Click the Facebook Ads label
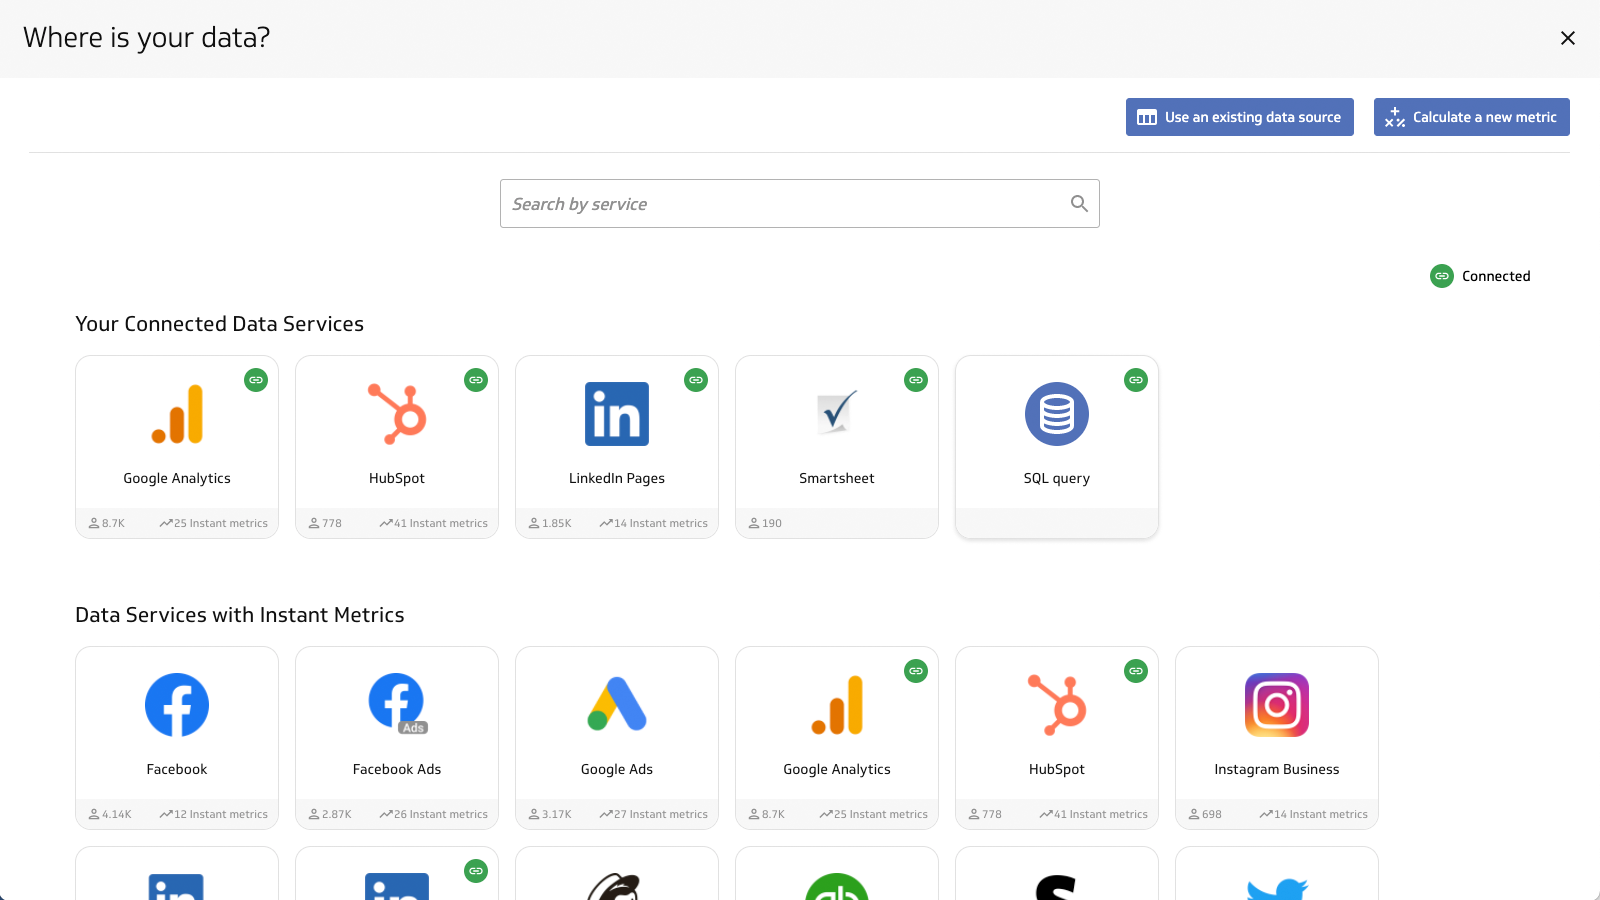 point(397,770)
